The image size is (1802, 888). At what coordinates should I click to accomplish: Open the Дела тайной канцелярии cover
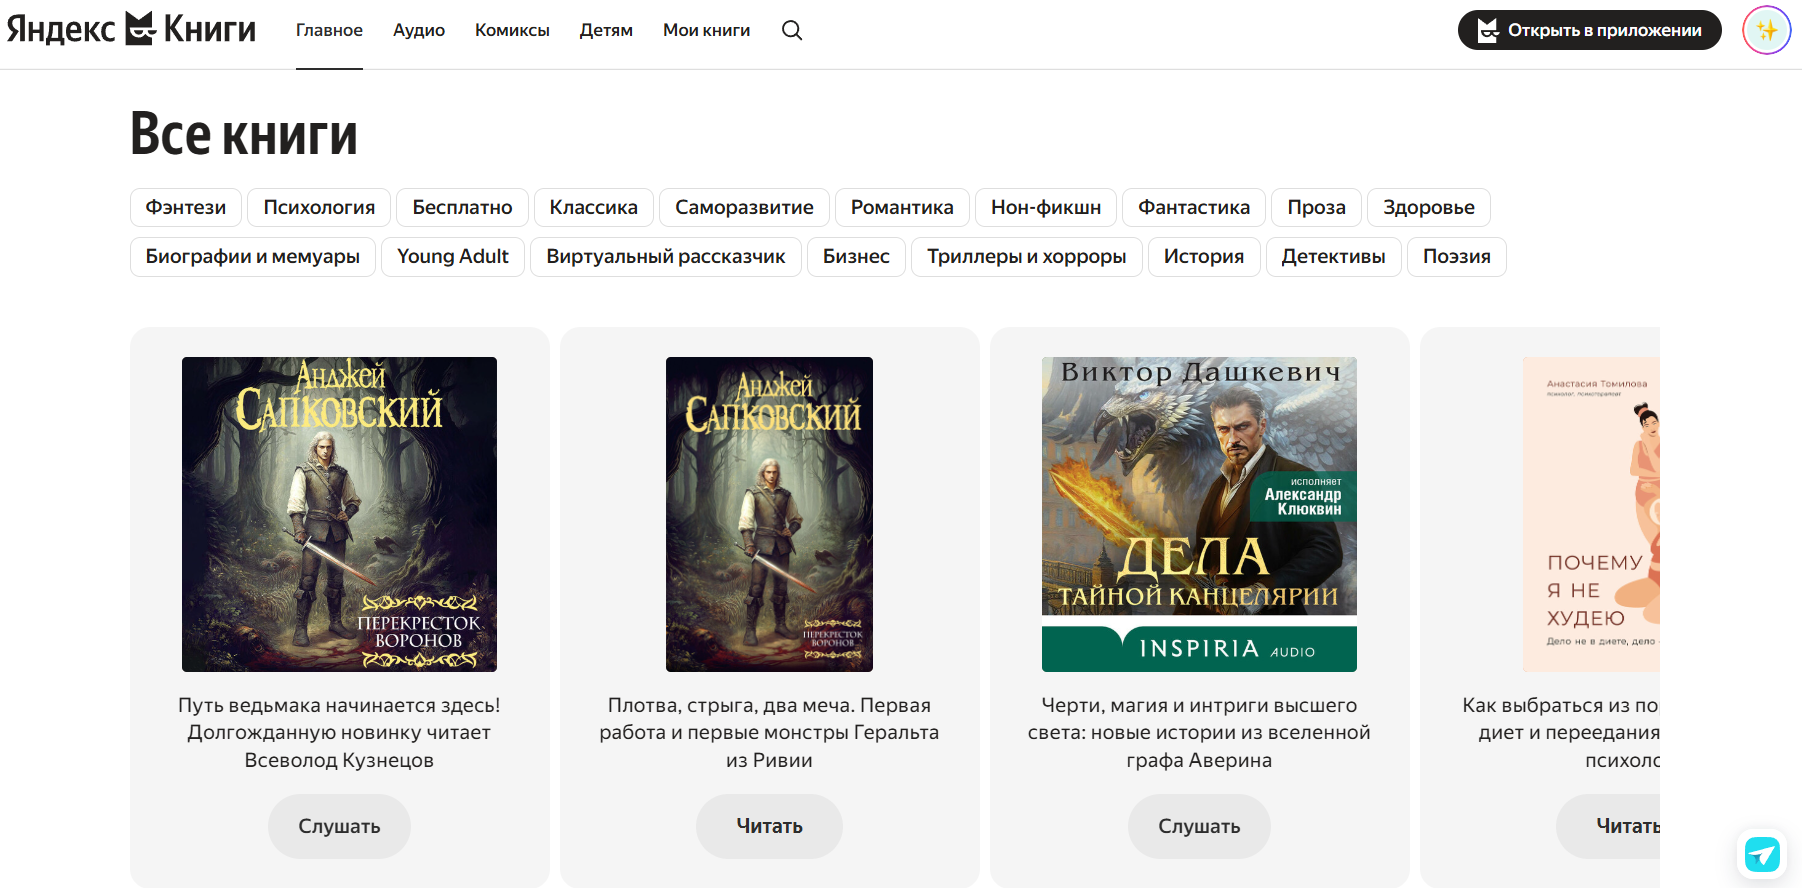tap(1199, 514)
